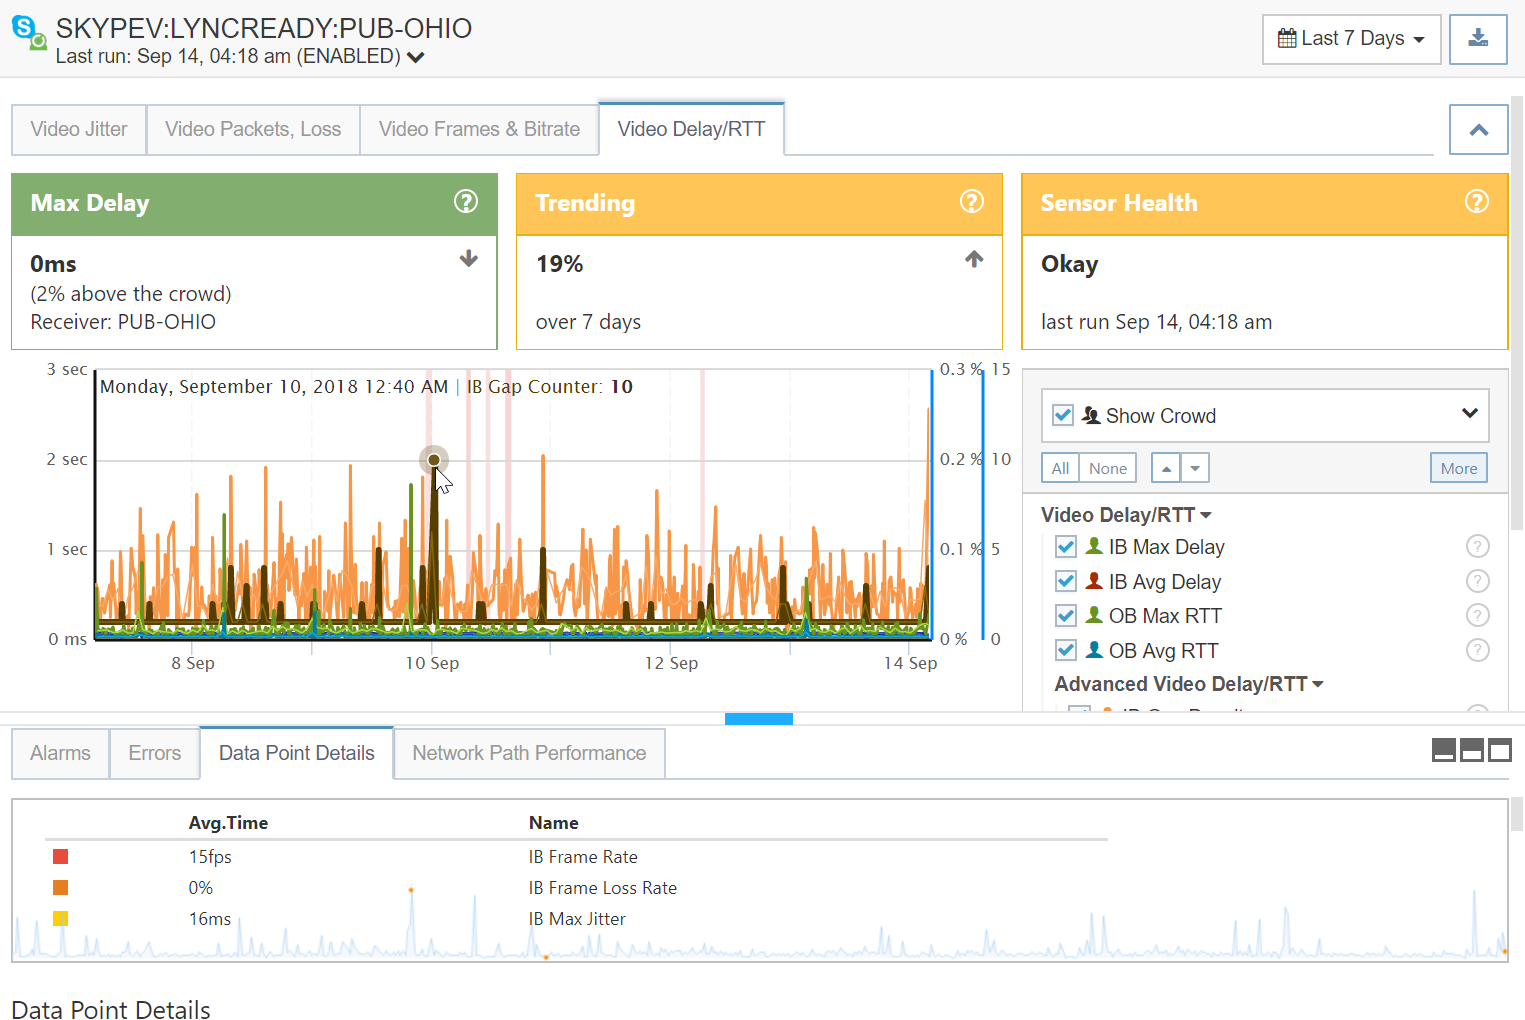This screenshot has height=1020, width=1525.
Task: Open Trending help question mark
Action: [x=972, y=202]
